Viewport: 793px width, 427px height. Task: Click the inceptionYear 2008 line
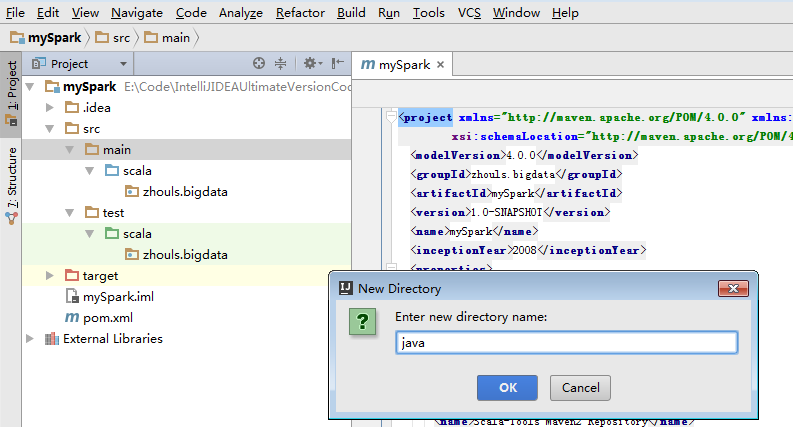[x=528, y=250]
